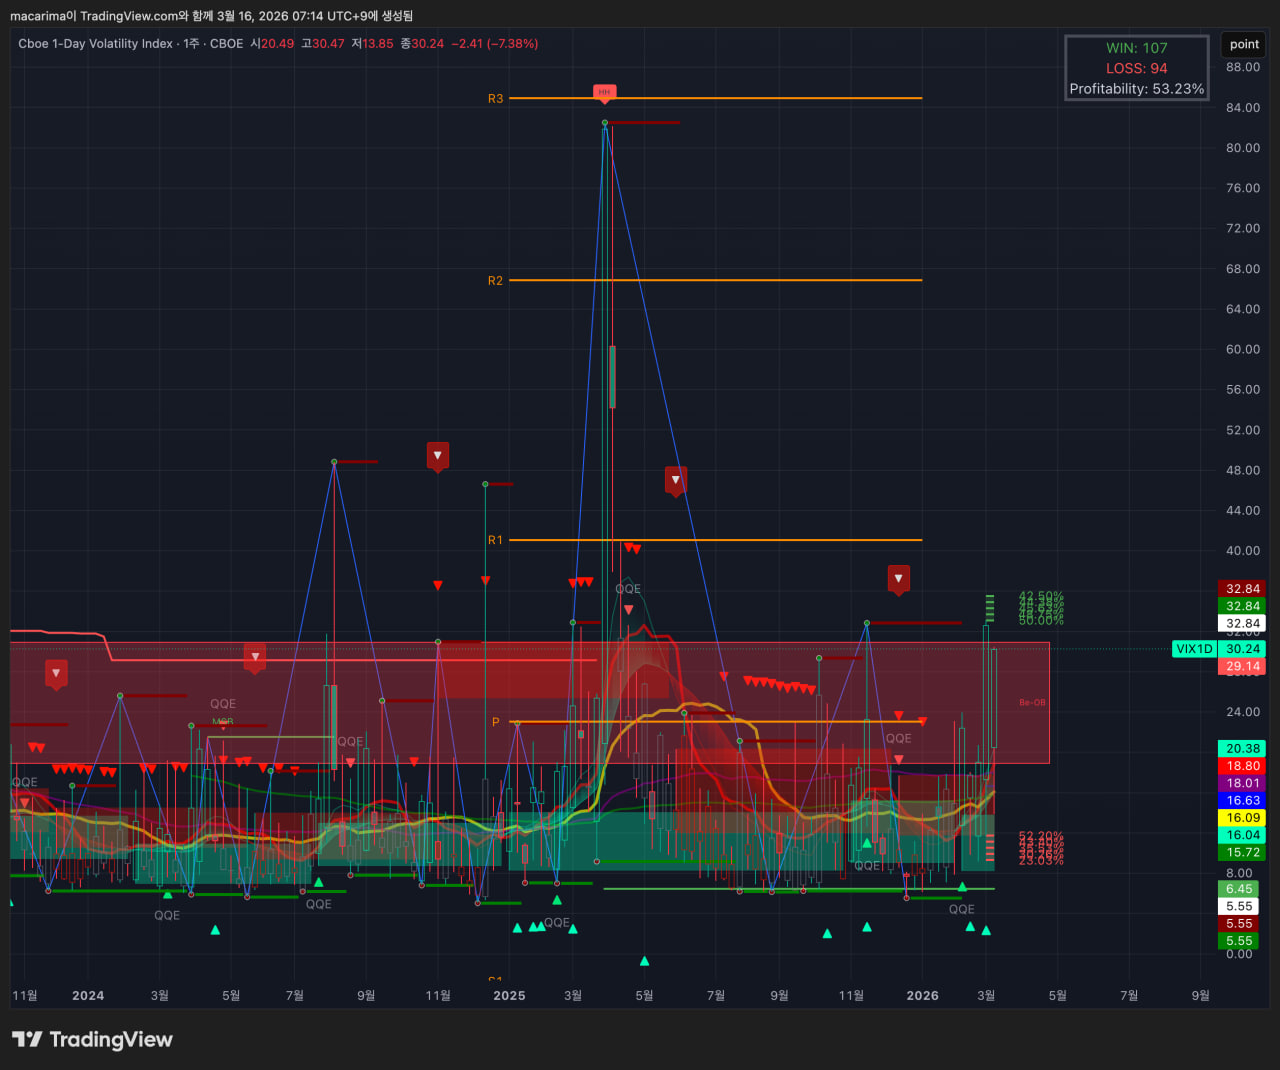The image size is (1280, 1070).
Task: Click the red sell arrow label right of the April 2025 spike
Action: (676, 480)
